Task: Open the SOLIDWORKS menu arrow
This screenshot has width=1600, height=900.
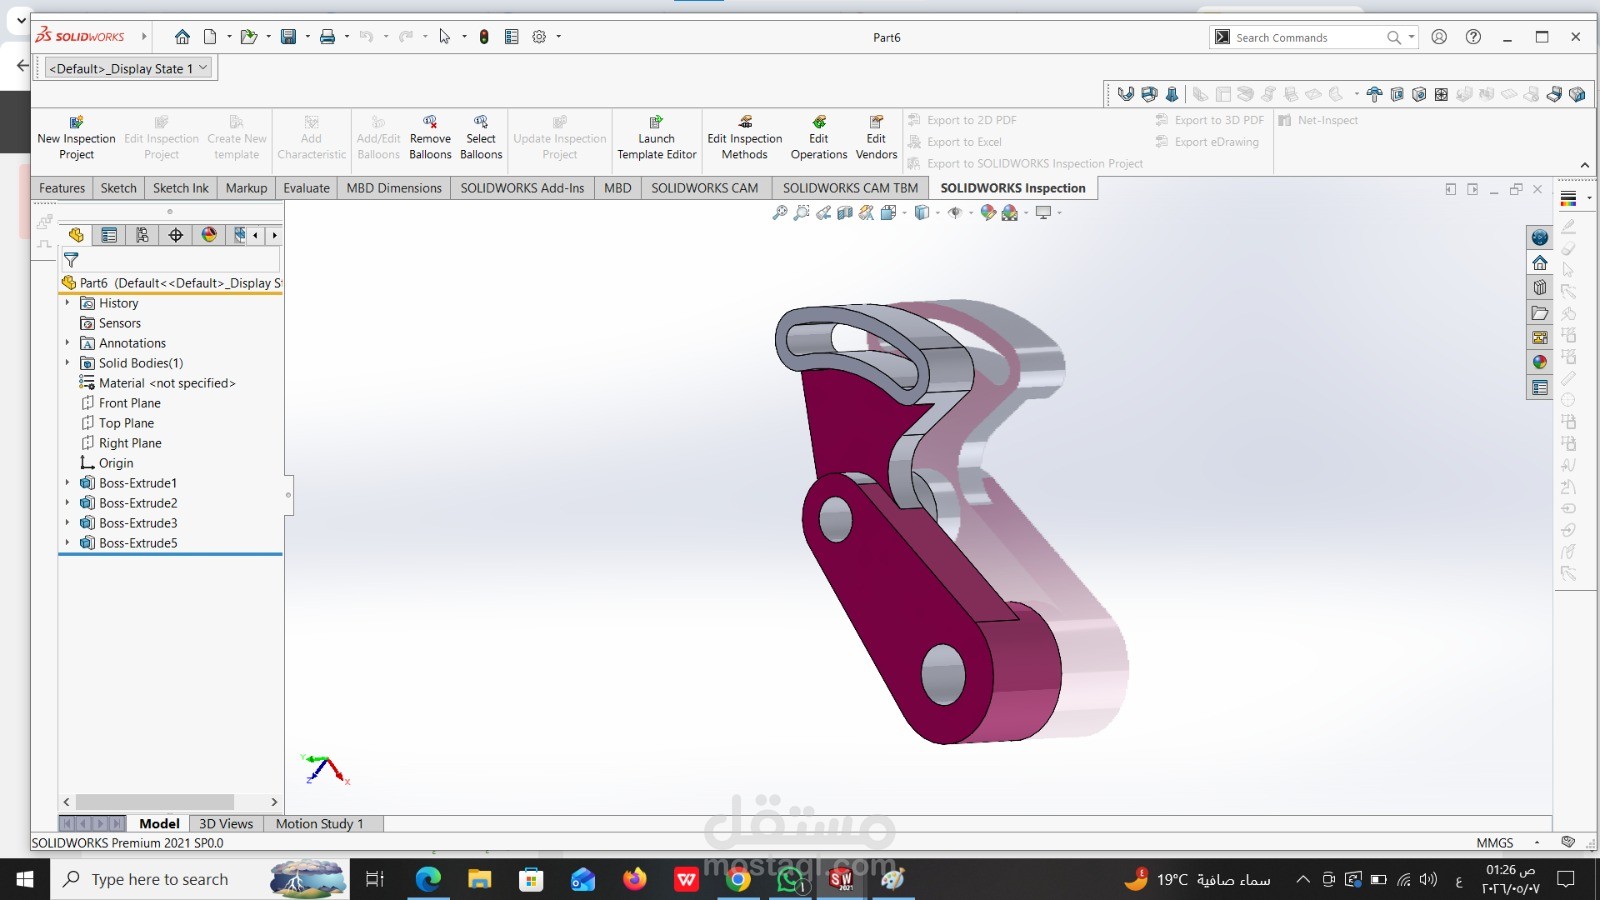Action: 144,37
